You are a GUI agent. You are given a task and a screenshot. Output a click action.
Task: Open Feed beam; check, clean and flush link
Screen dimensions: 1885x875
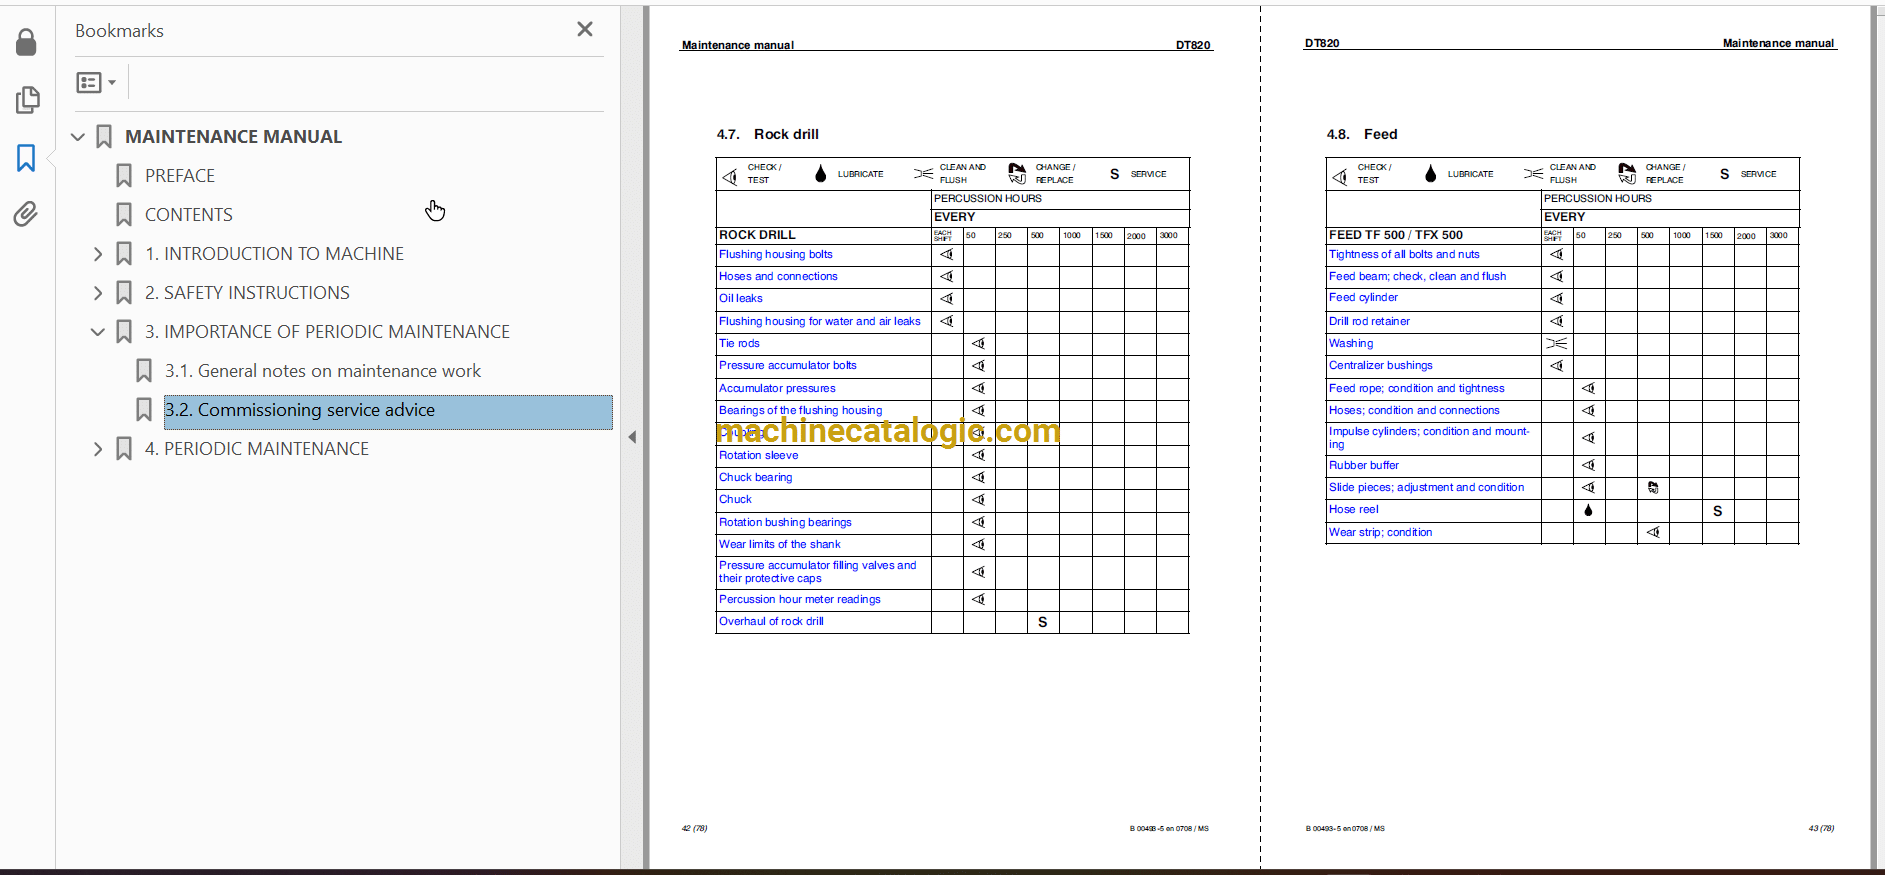click(1417, 276)
